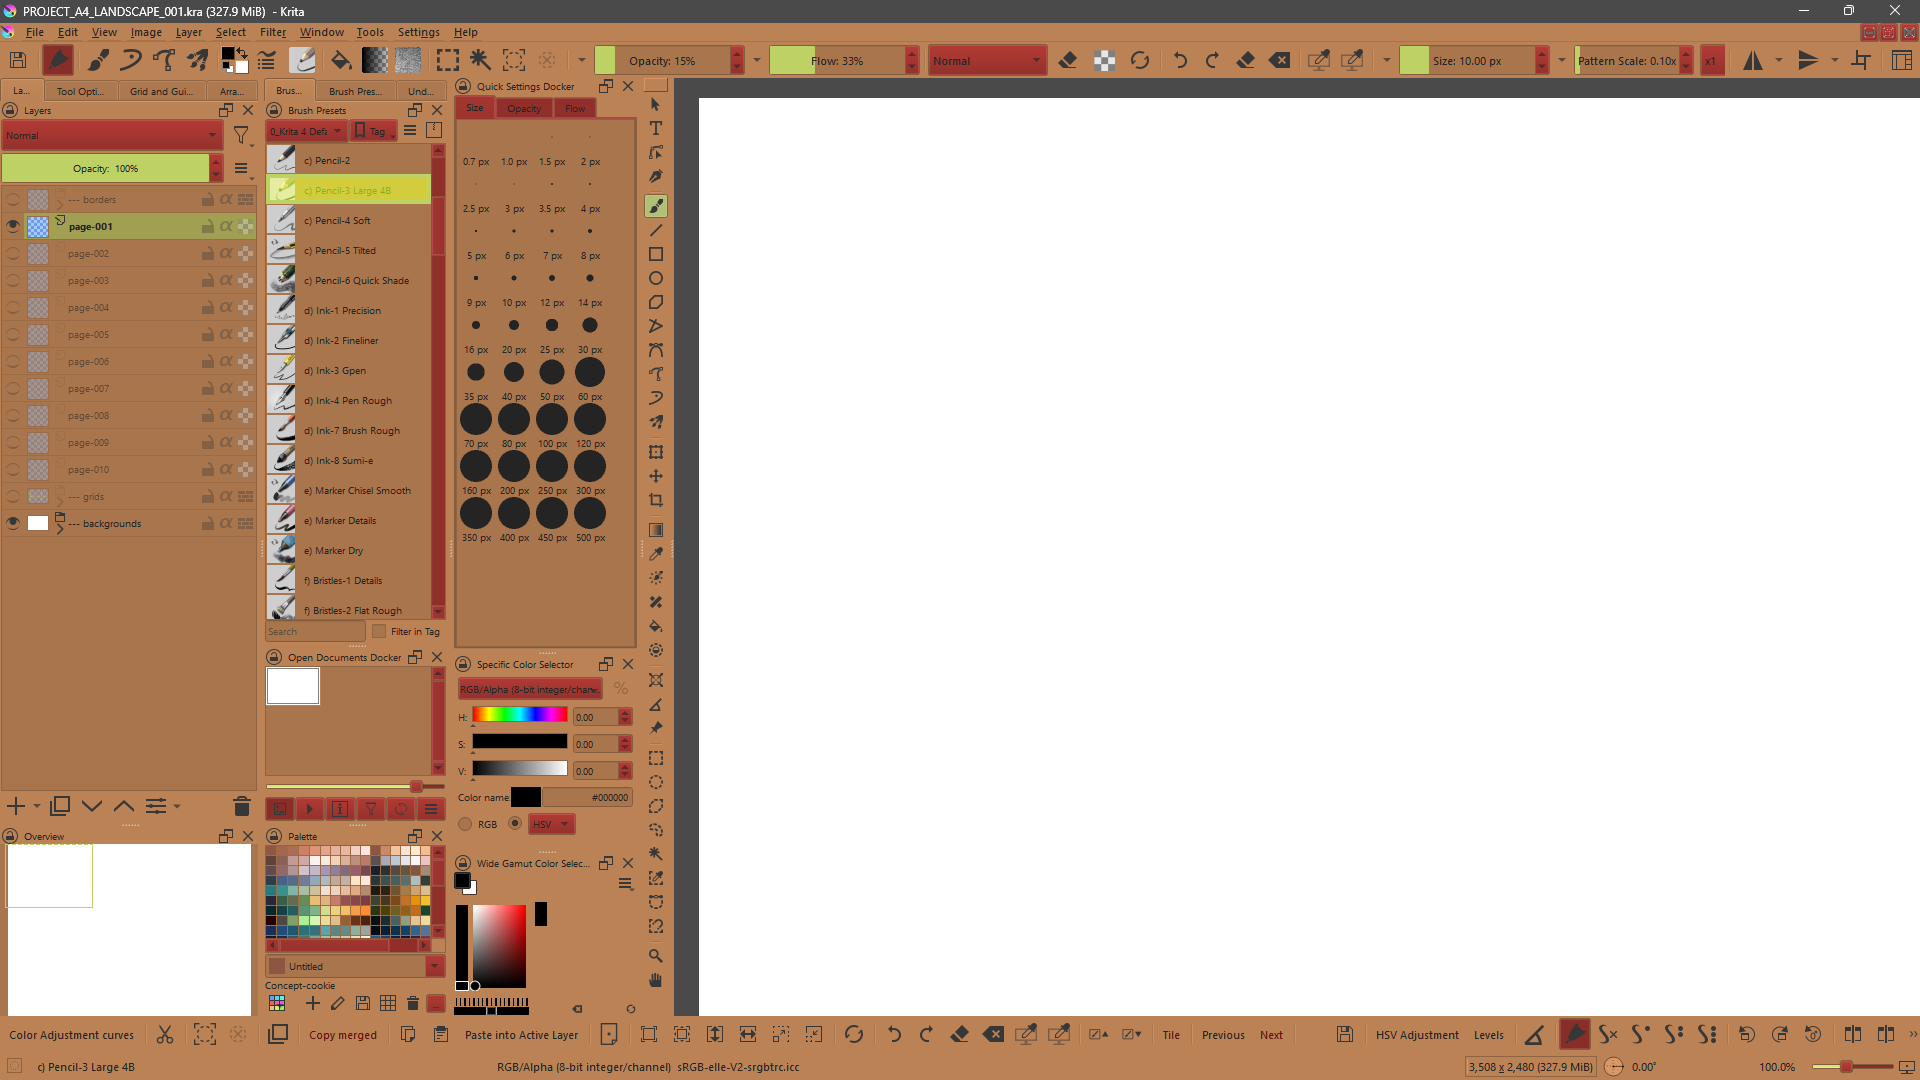Screen dimensions: 1920x1080
Task: Select the Text tool in toolbox
Action: tap(656, 128)
